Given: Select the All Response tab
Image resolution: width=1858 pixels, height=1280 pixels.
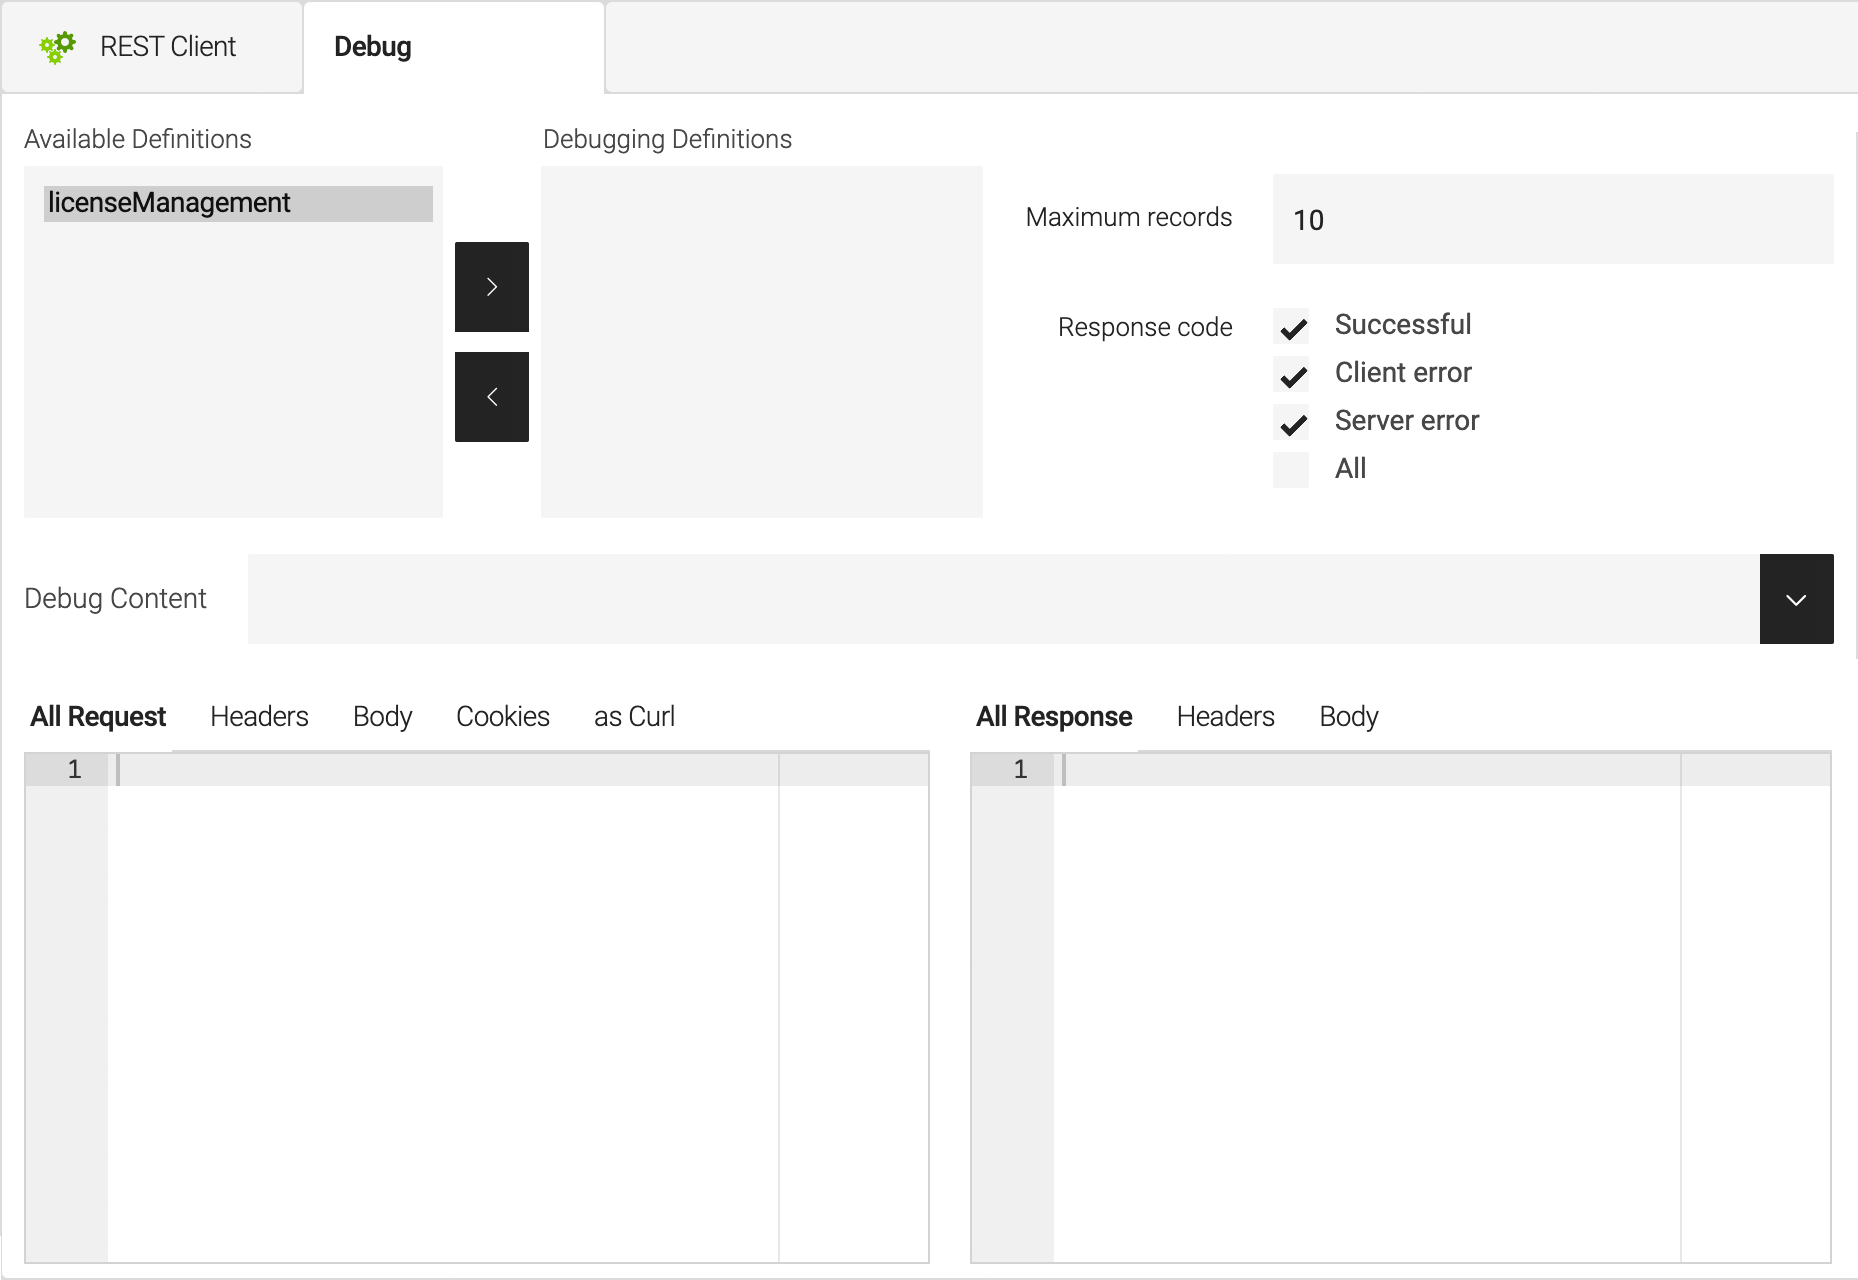Looking at the screenshot, I should click(1054, 716).
